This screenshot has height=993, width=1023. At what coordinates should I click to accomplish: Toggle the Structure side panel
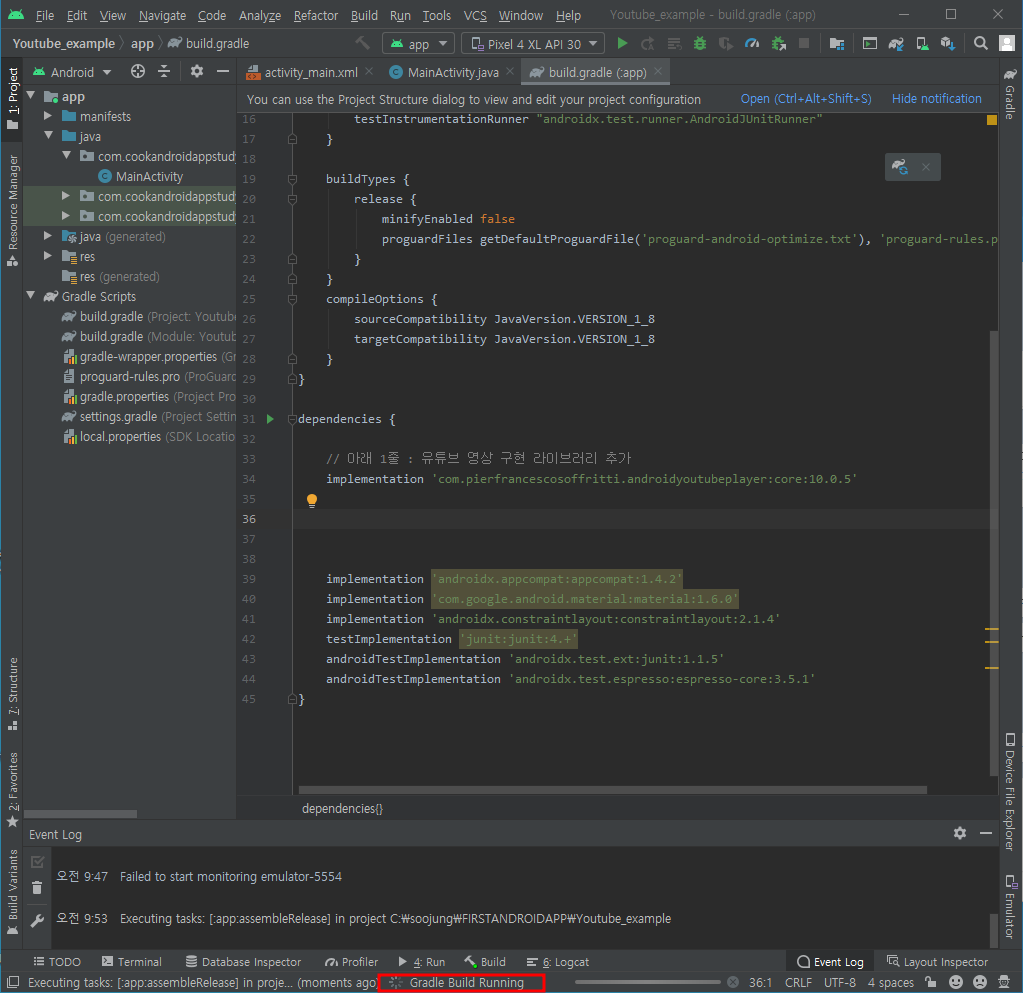coord(12,695)
